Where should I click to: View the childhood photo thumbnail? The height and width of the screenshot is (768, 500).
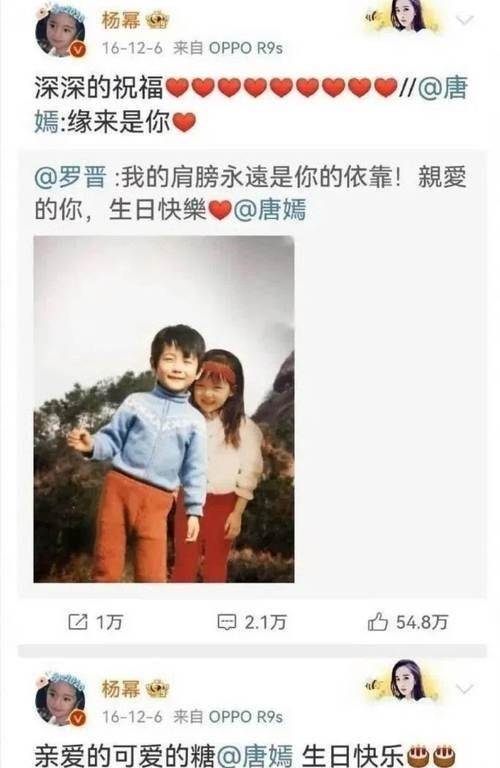(x=164, y=409)
